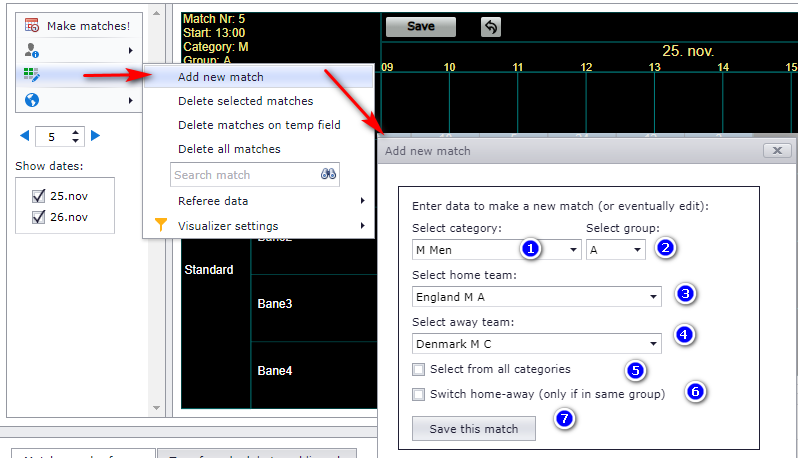Open the globe menu icon
This screenshot has height=458, width=798.
(x=32, y=100)
